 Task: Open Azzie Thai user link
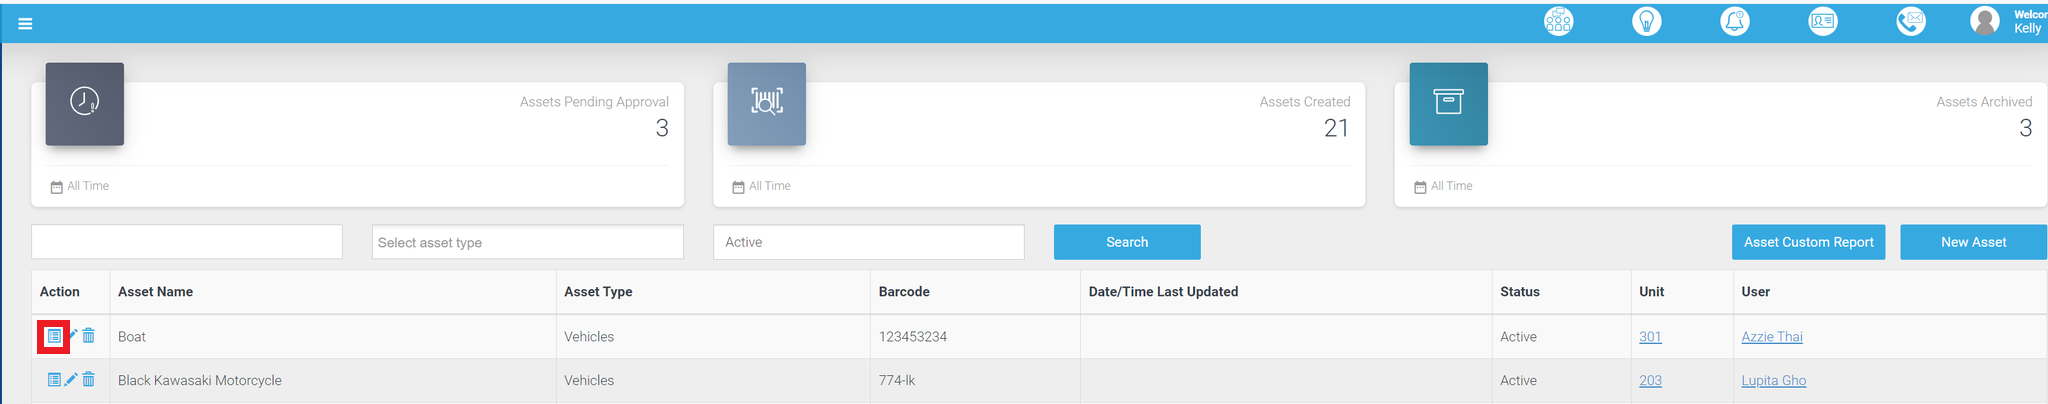point(1772,337)
